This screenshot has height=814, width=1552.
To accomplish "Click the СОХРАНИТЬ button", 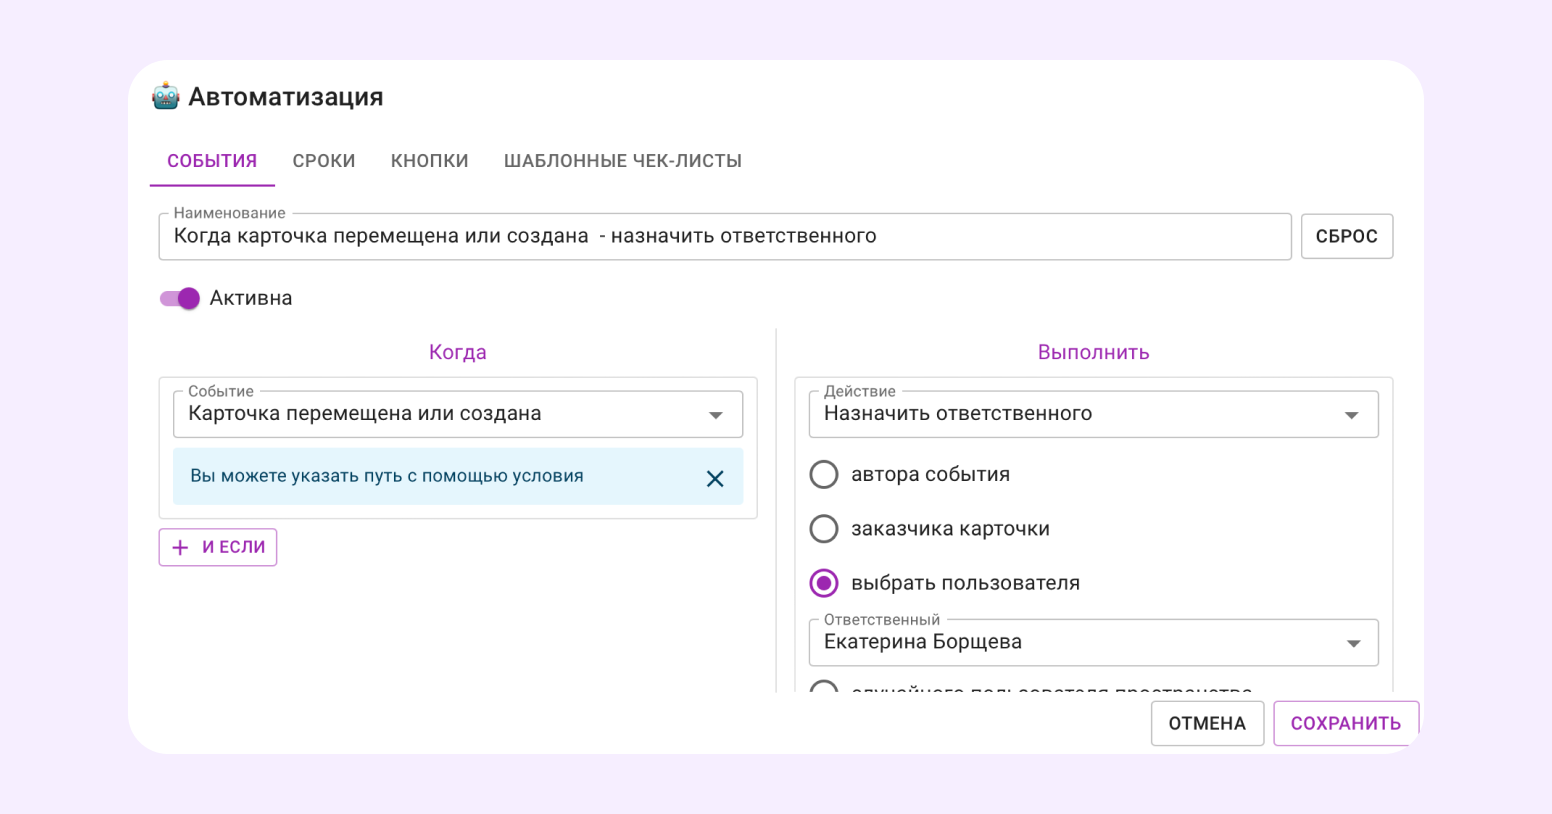I will point(1346,723).
